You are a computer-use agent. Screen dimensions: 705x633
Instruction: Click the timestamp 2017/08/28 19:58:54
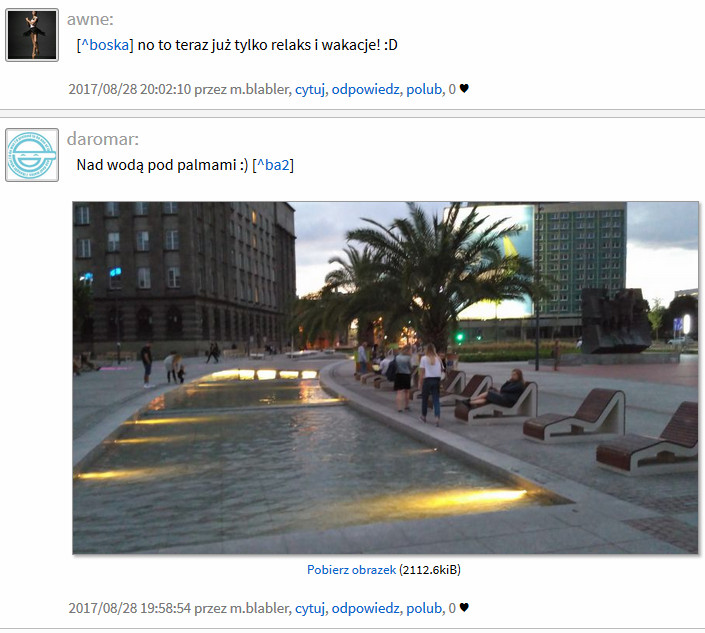[129, 608]
